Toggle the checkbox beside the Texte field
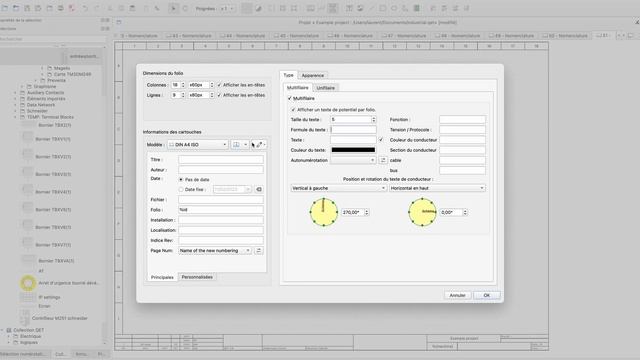This screenshot has width=640, height=360. click(381, 140)
